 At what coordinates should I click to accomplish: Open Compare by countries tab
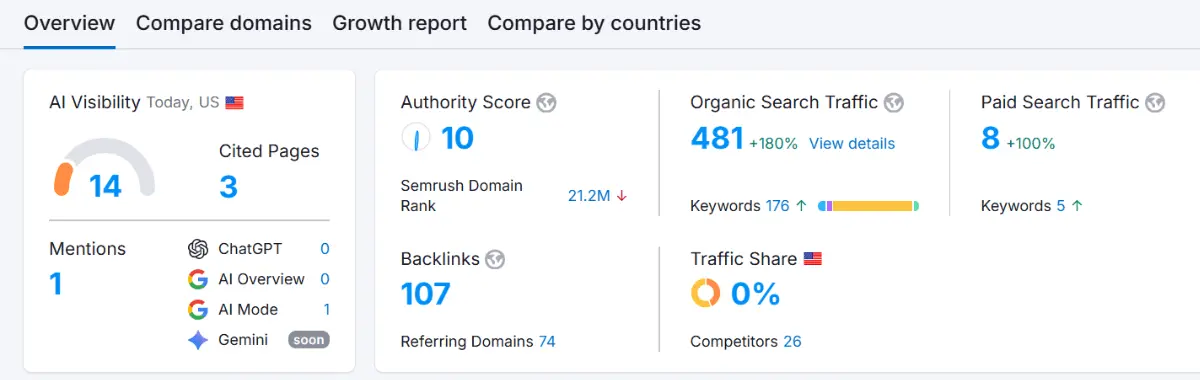click(x=594, y=23)
